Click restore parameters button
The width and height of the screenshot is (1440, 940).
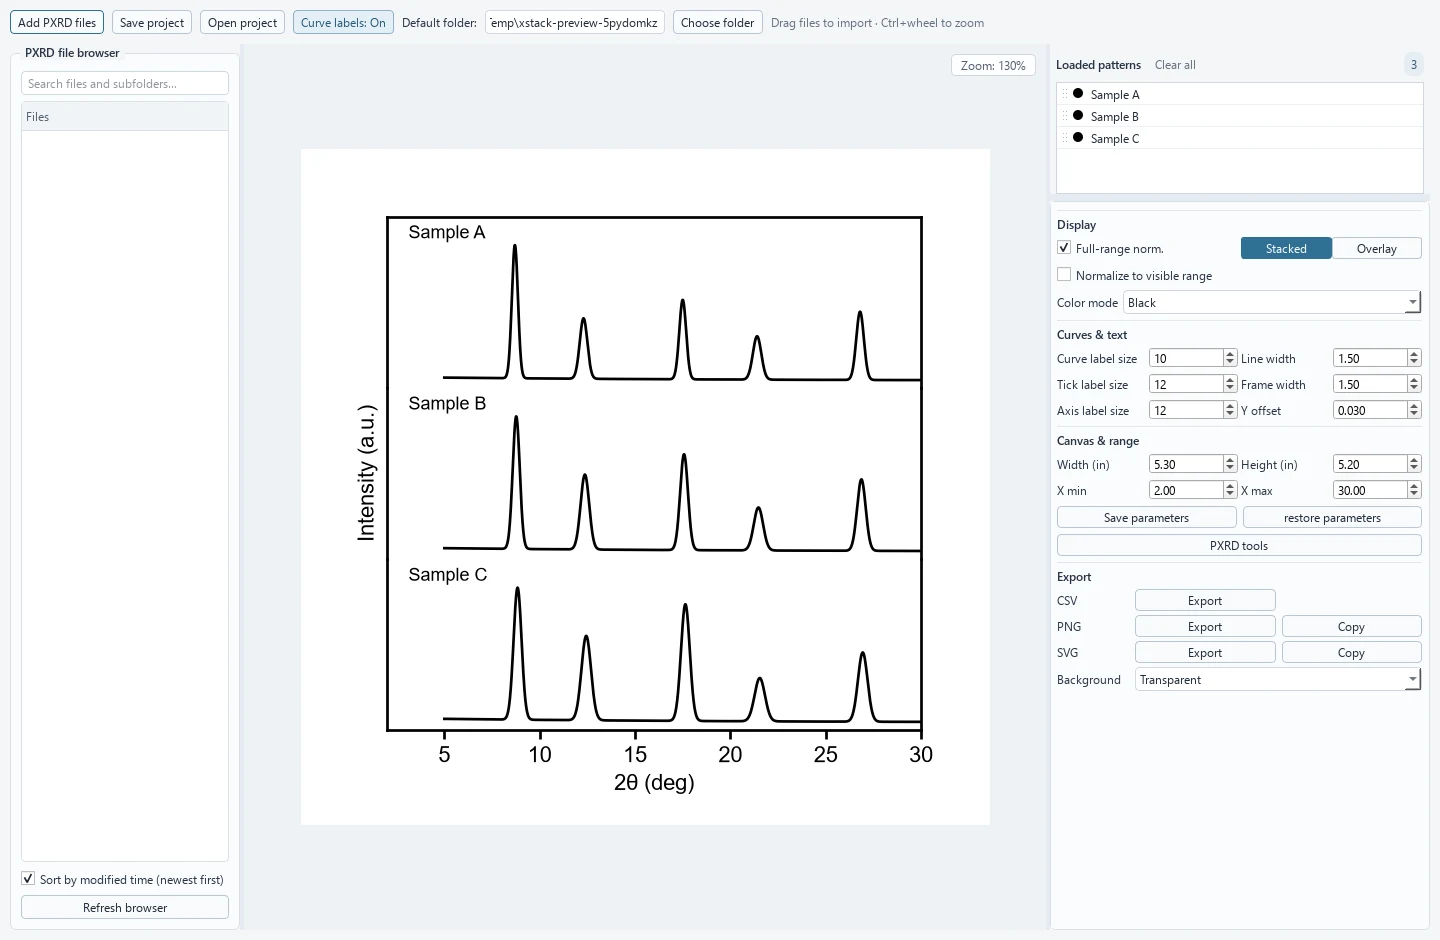coord(1332,517)
